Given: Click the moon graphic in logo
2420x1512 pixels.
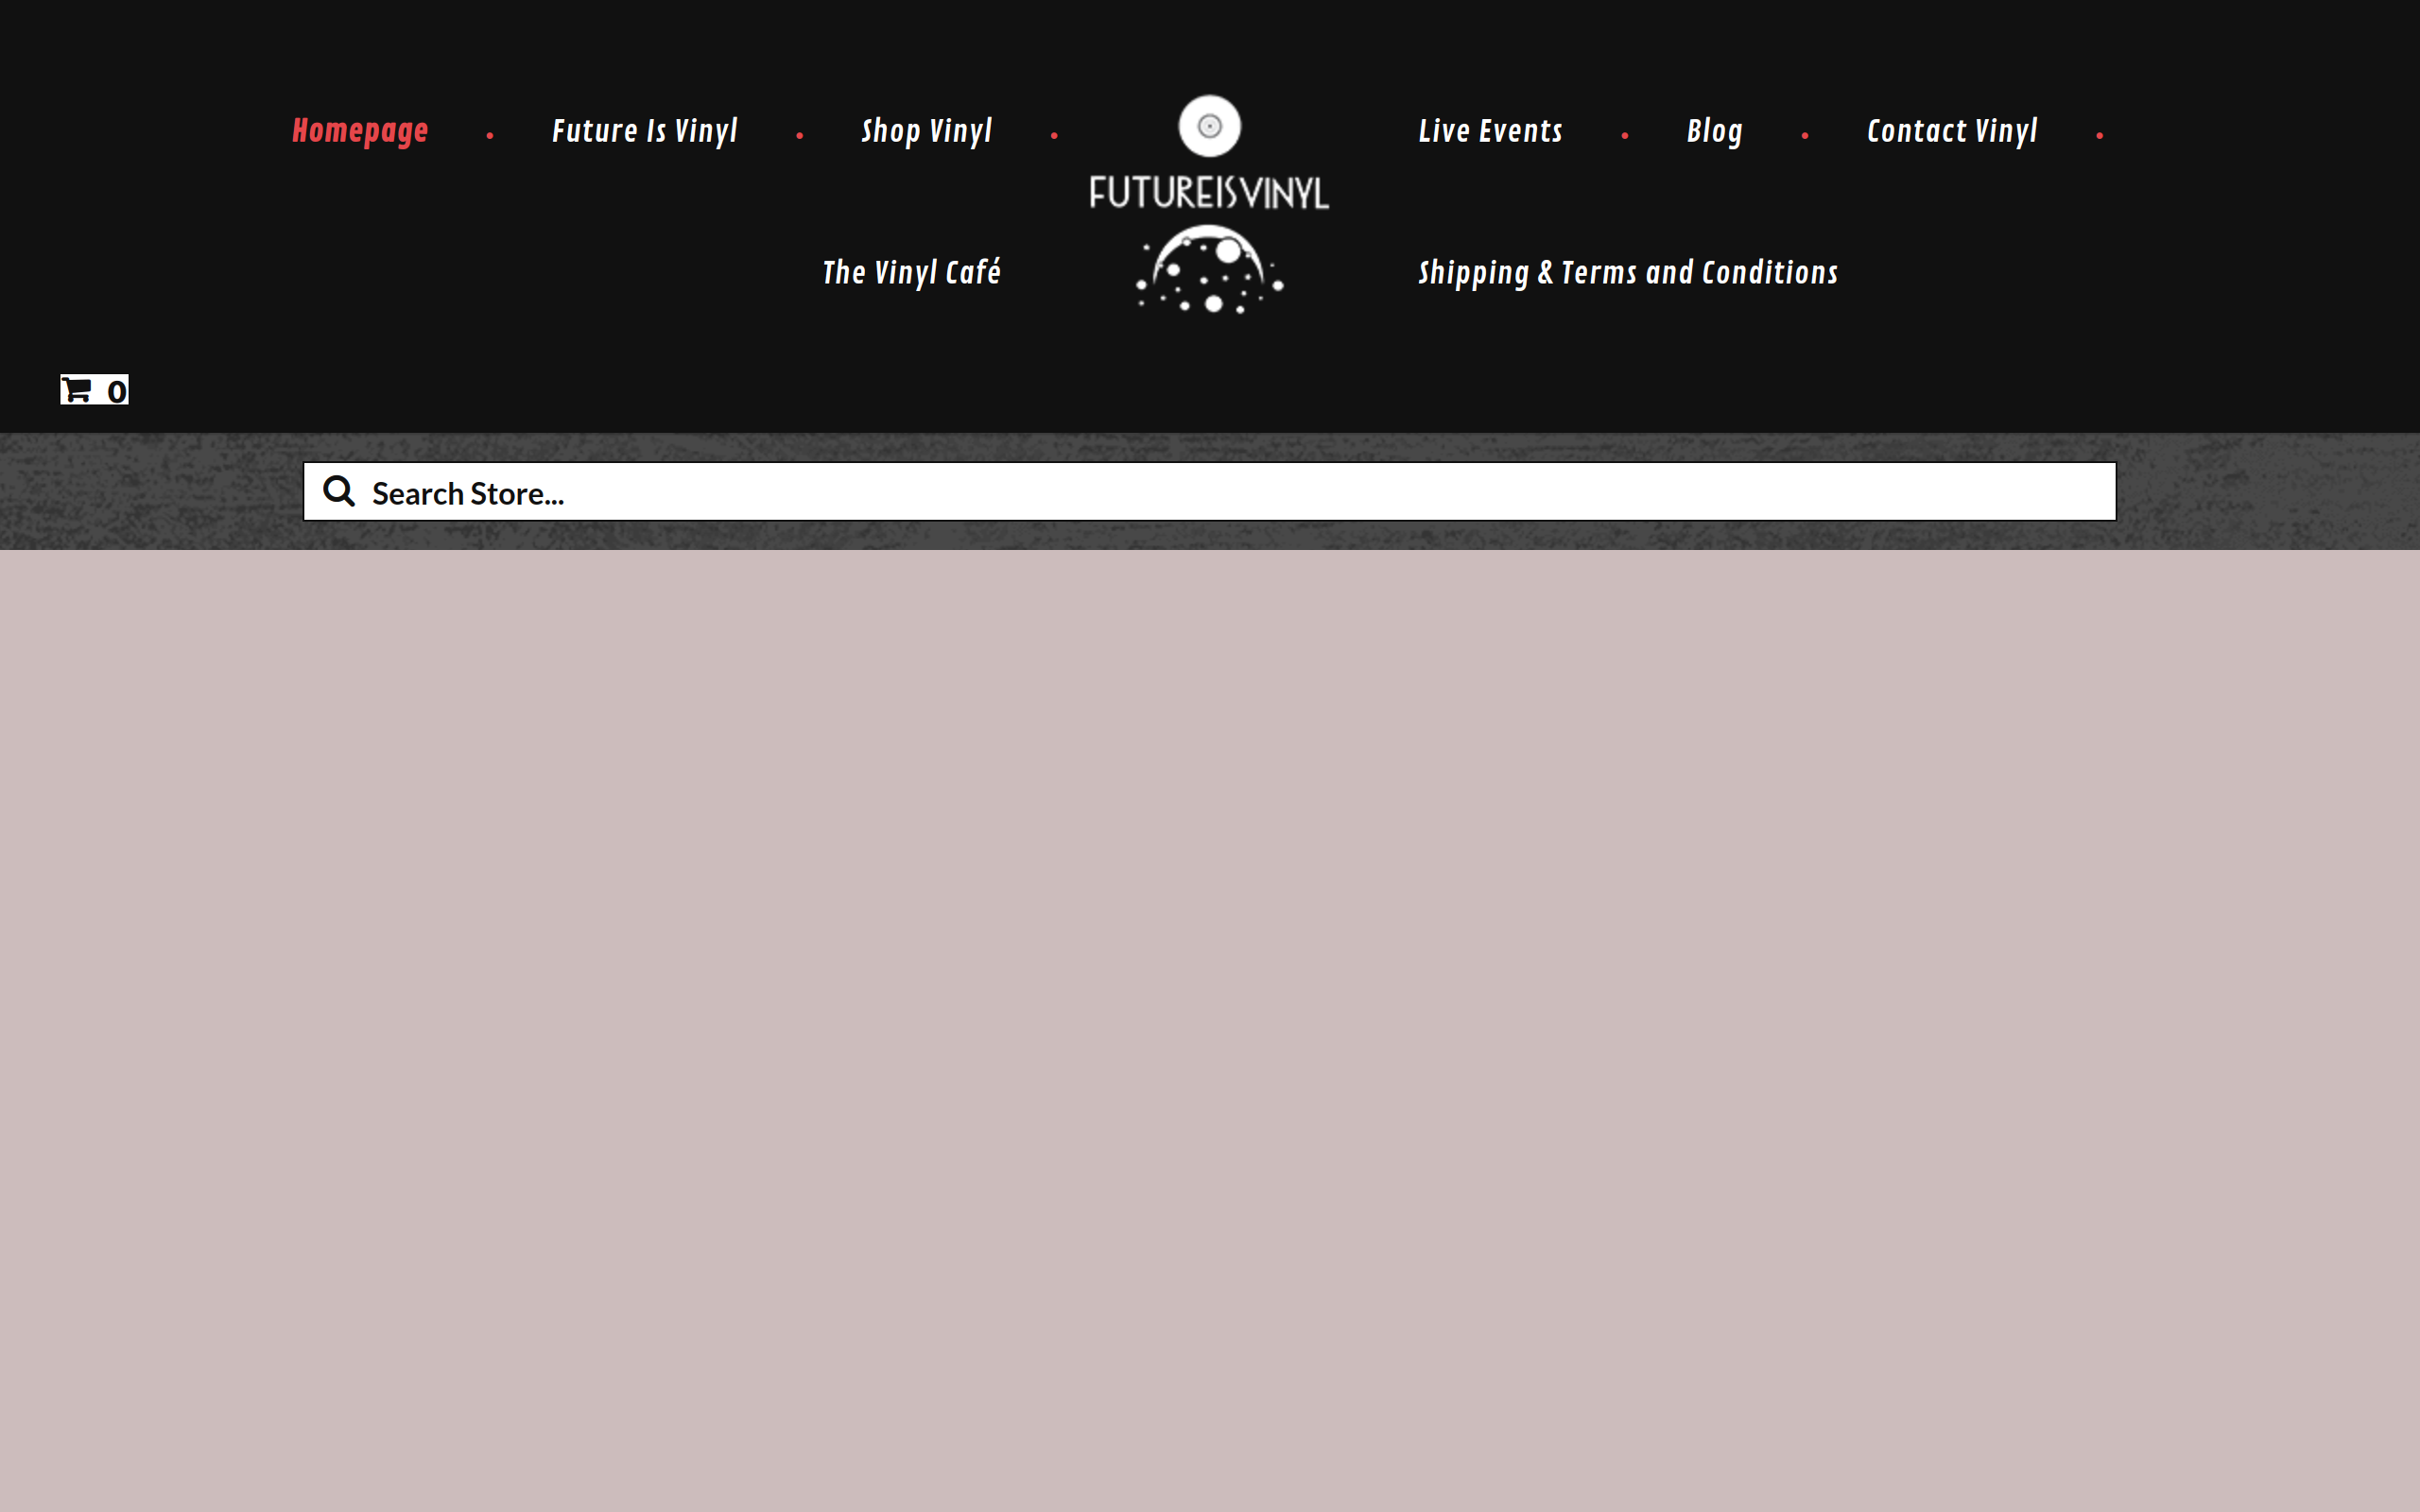Looking at the screenshot, I should (1209, 270).
